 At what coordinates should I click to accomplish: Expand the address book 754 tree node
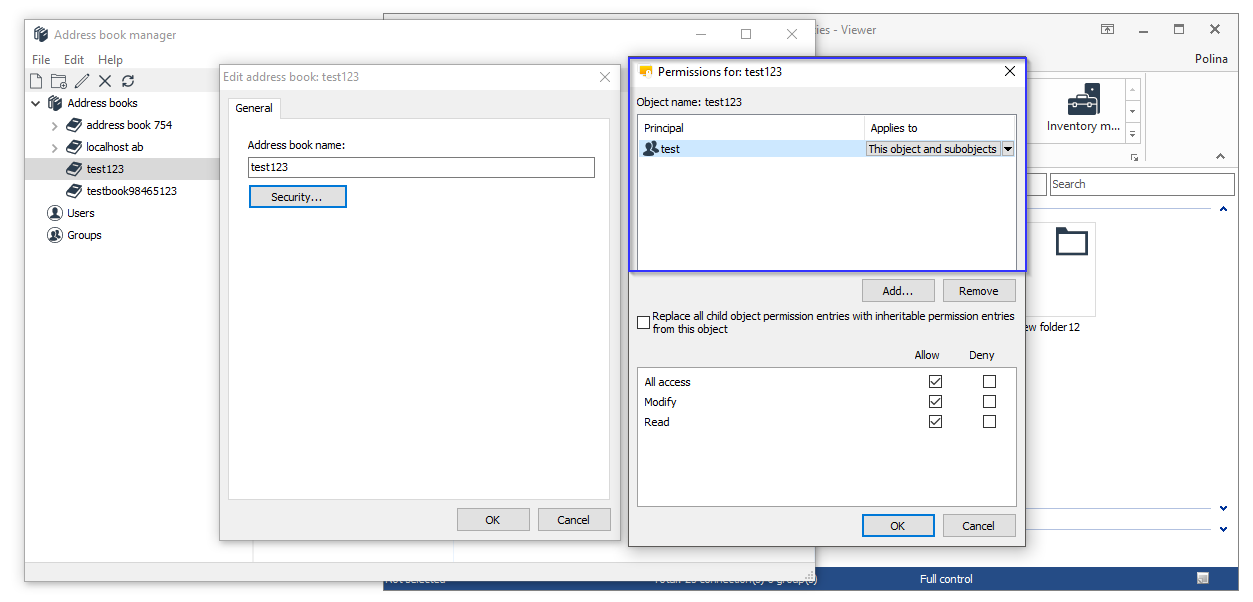coord(54,125)
